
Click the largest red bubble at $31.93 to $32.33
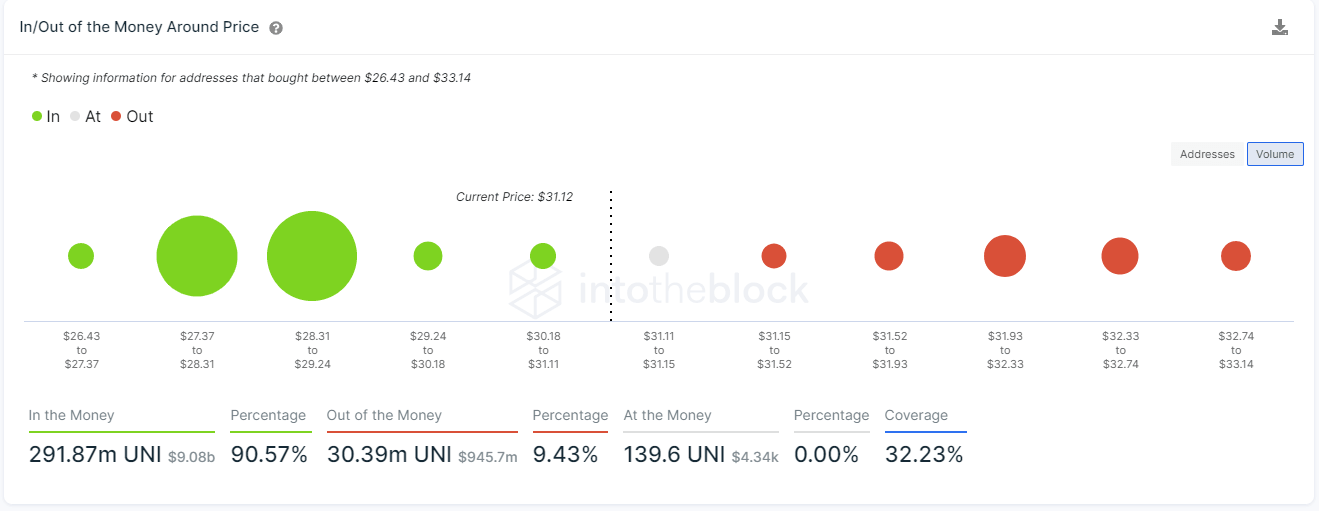pos(1005,256)
